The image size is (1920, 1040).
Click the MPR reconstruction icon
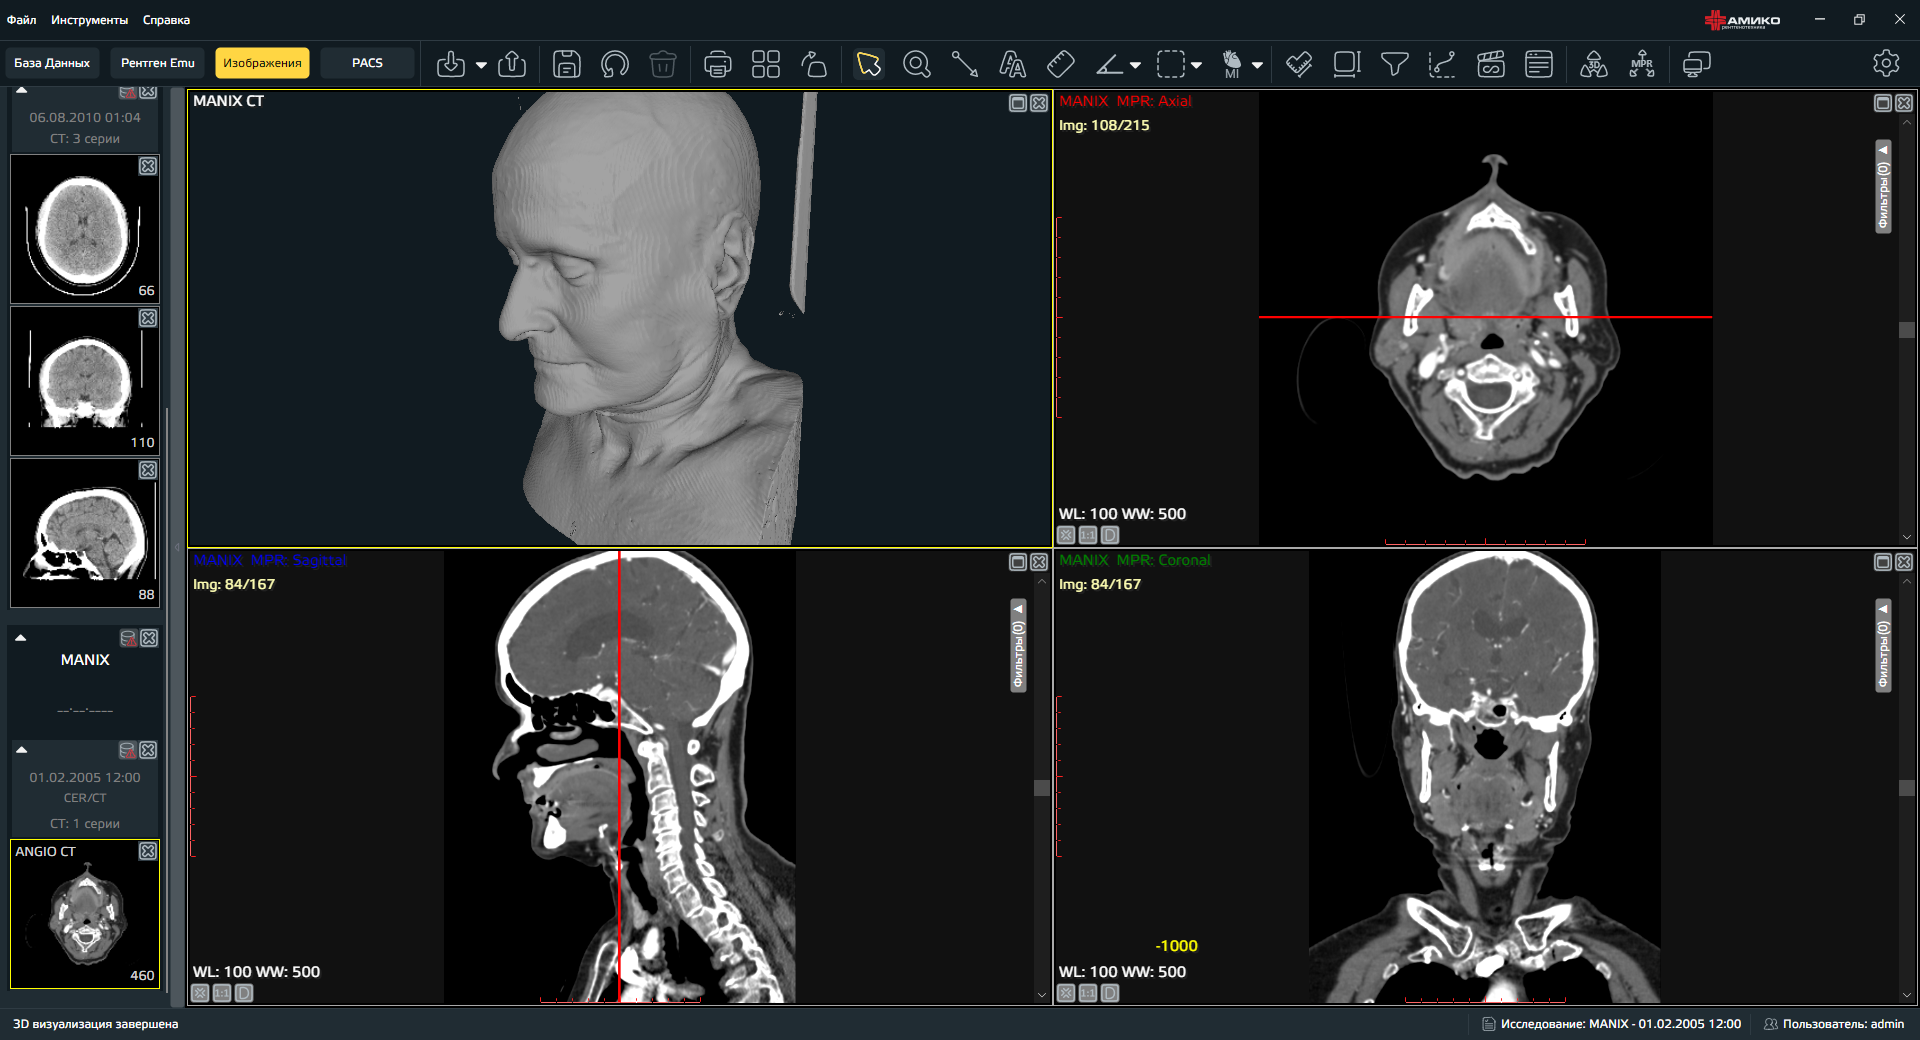click(x=1642, y=64)
